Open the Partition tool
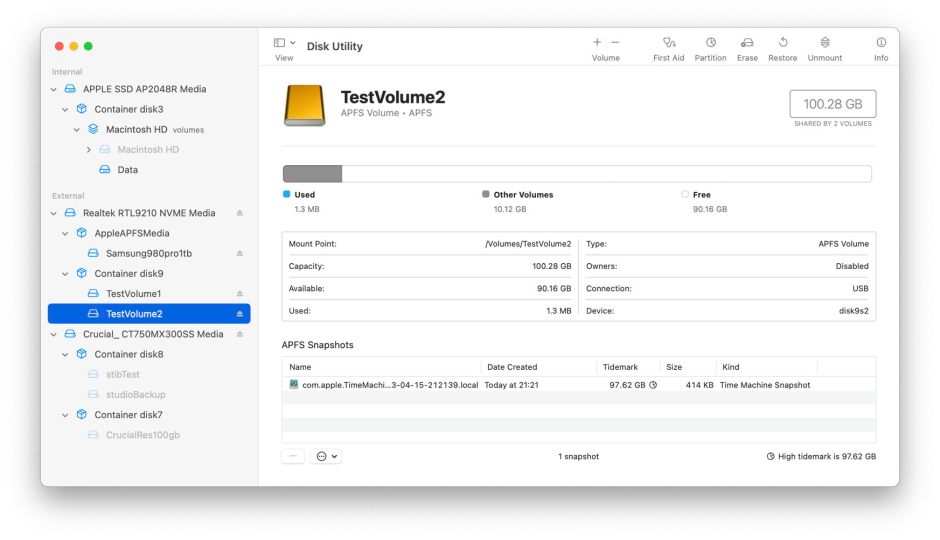Viewport: 940px width, 540px height. (710, 43)
